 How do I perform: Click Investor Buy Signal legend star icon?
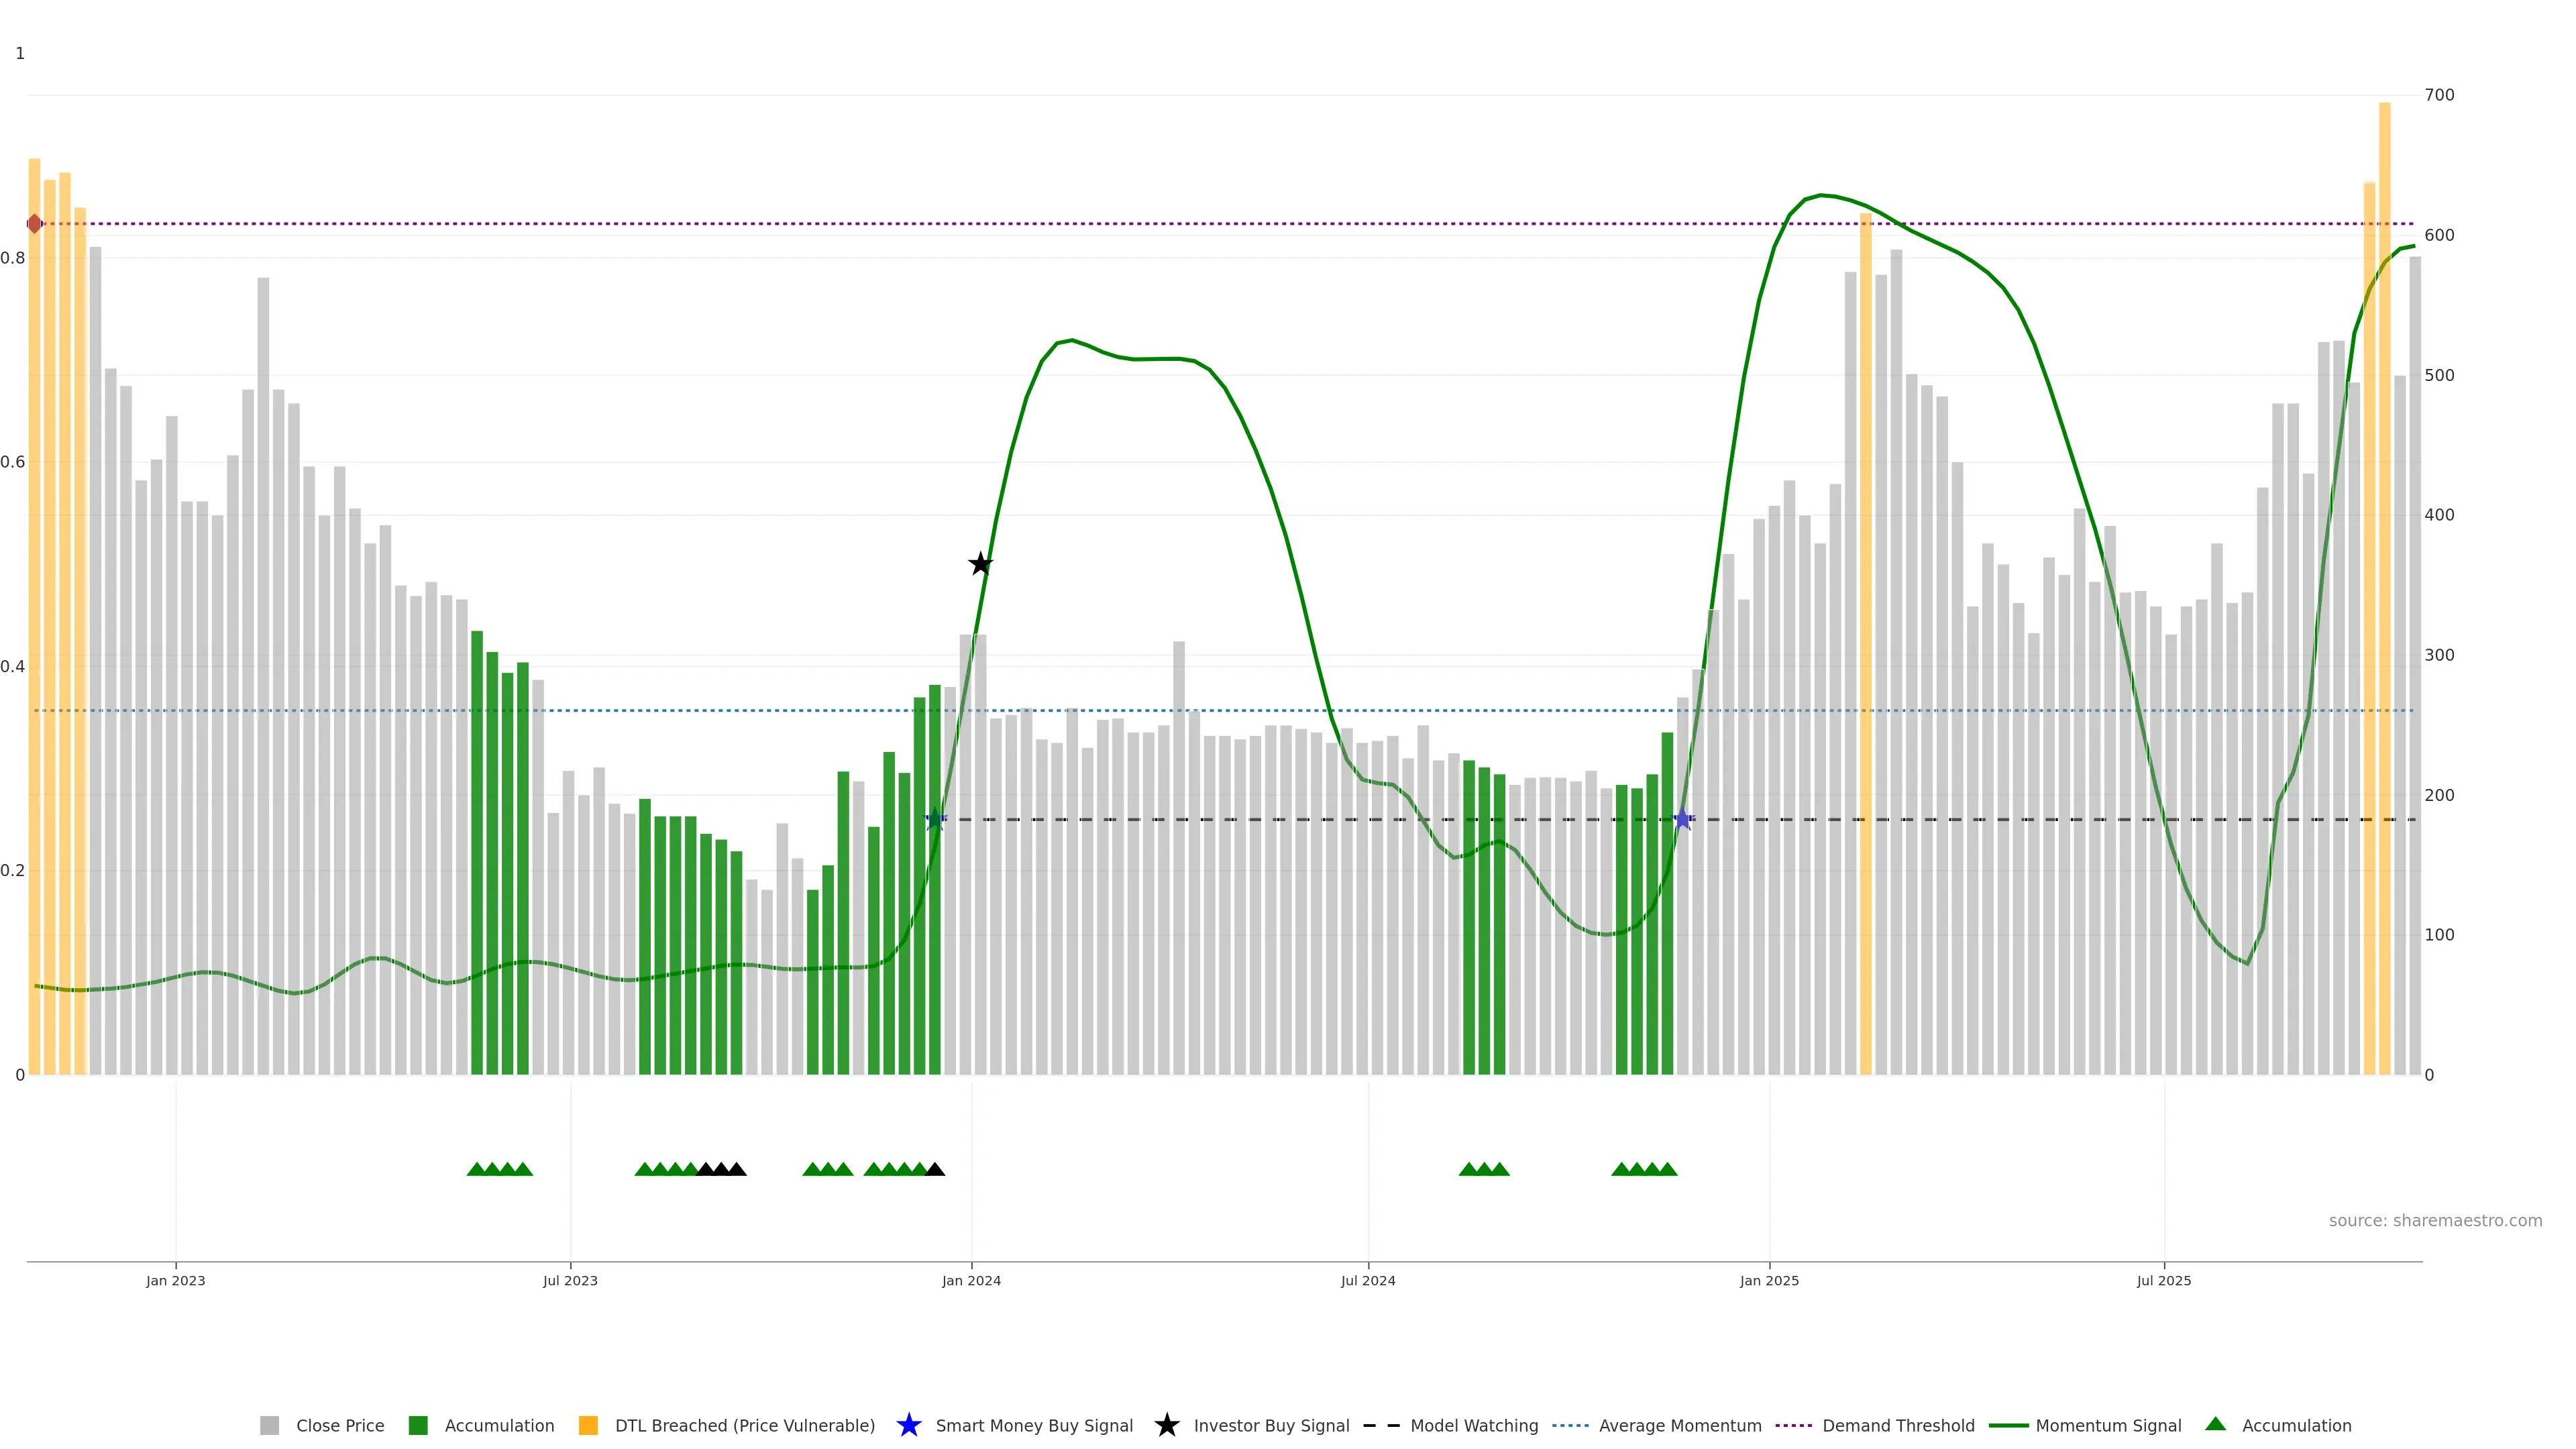pos(1167,1426)
